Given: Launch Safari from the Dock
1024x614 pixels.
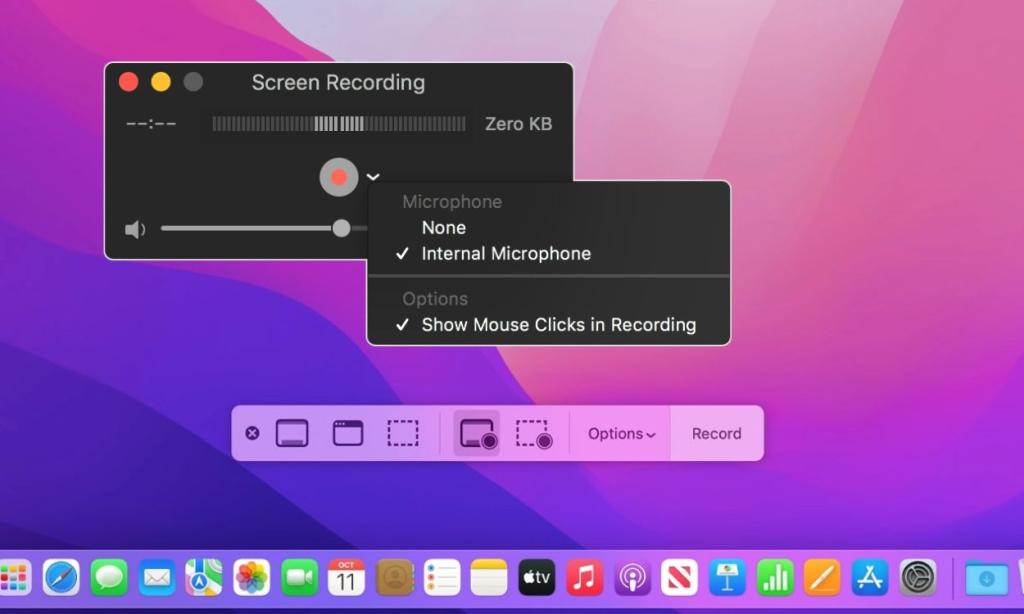Looking at the screenshot, I should 61,577.
